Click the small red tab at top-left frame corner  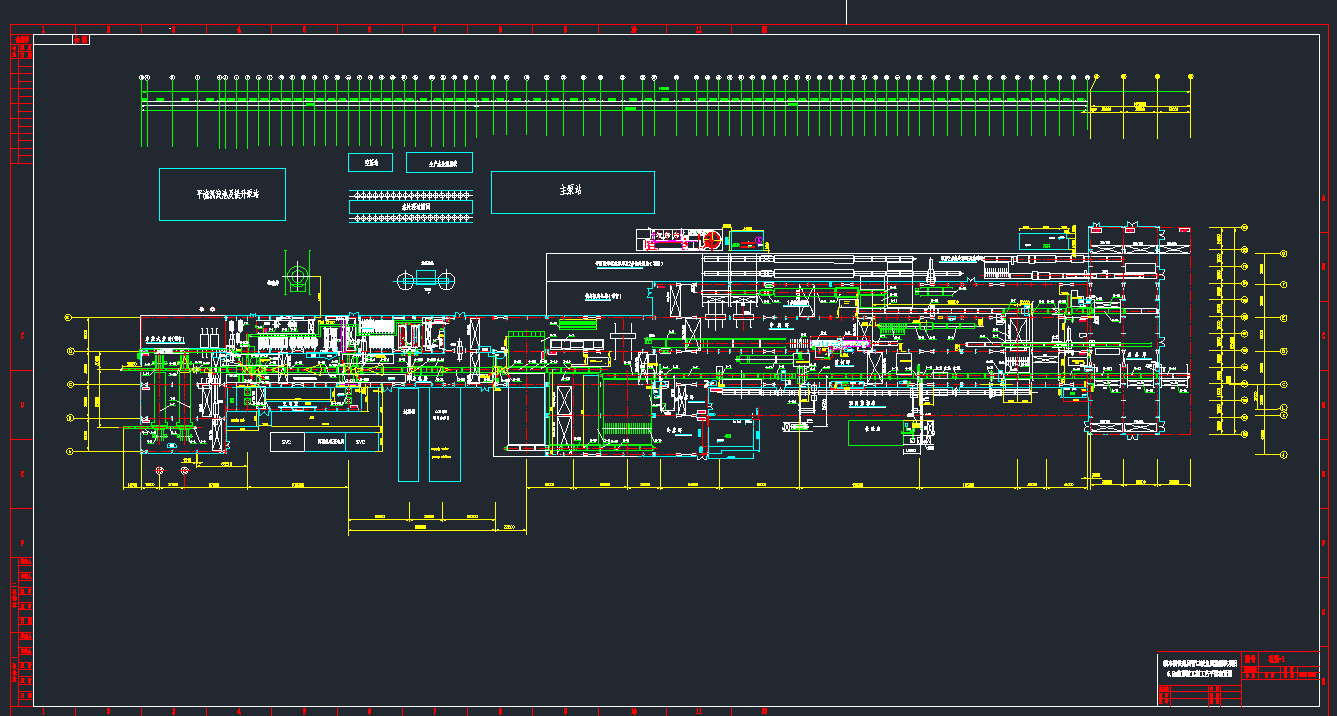(81, 40)
